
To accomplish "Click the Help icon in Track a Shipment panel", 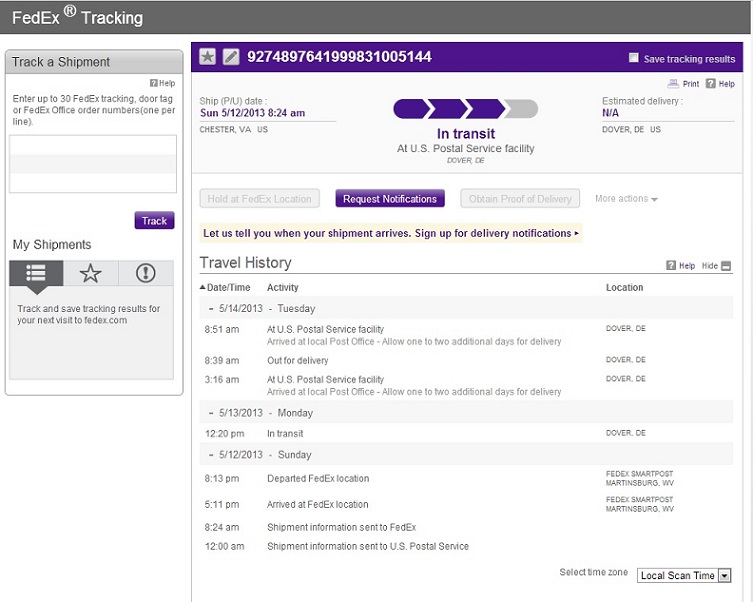I will coord(153,83).
